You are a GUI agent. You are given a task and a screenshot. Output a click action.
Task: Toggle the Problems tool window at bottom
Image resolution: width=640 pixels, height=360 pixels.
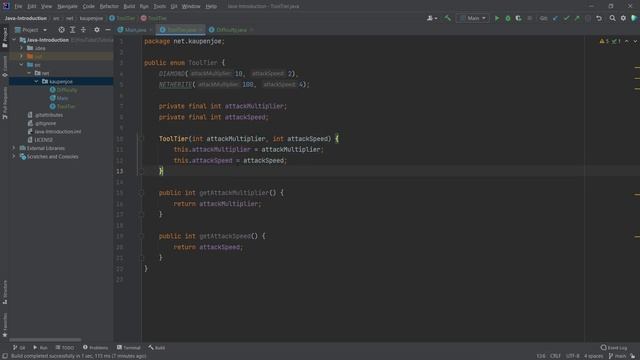[x=96, y=347]
